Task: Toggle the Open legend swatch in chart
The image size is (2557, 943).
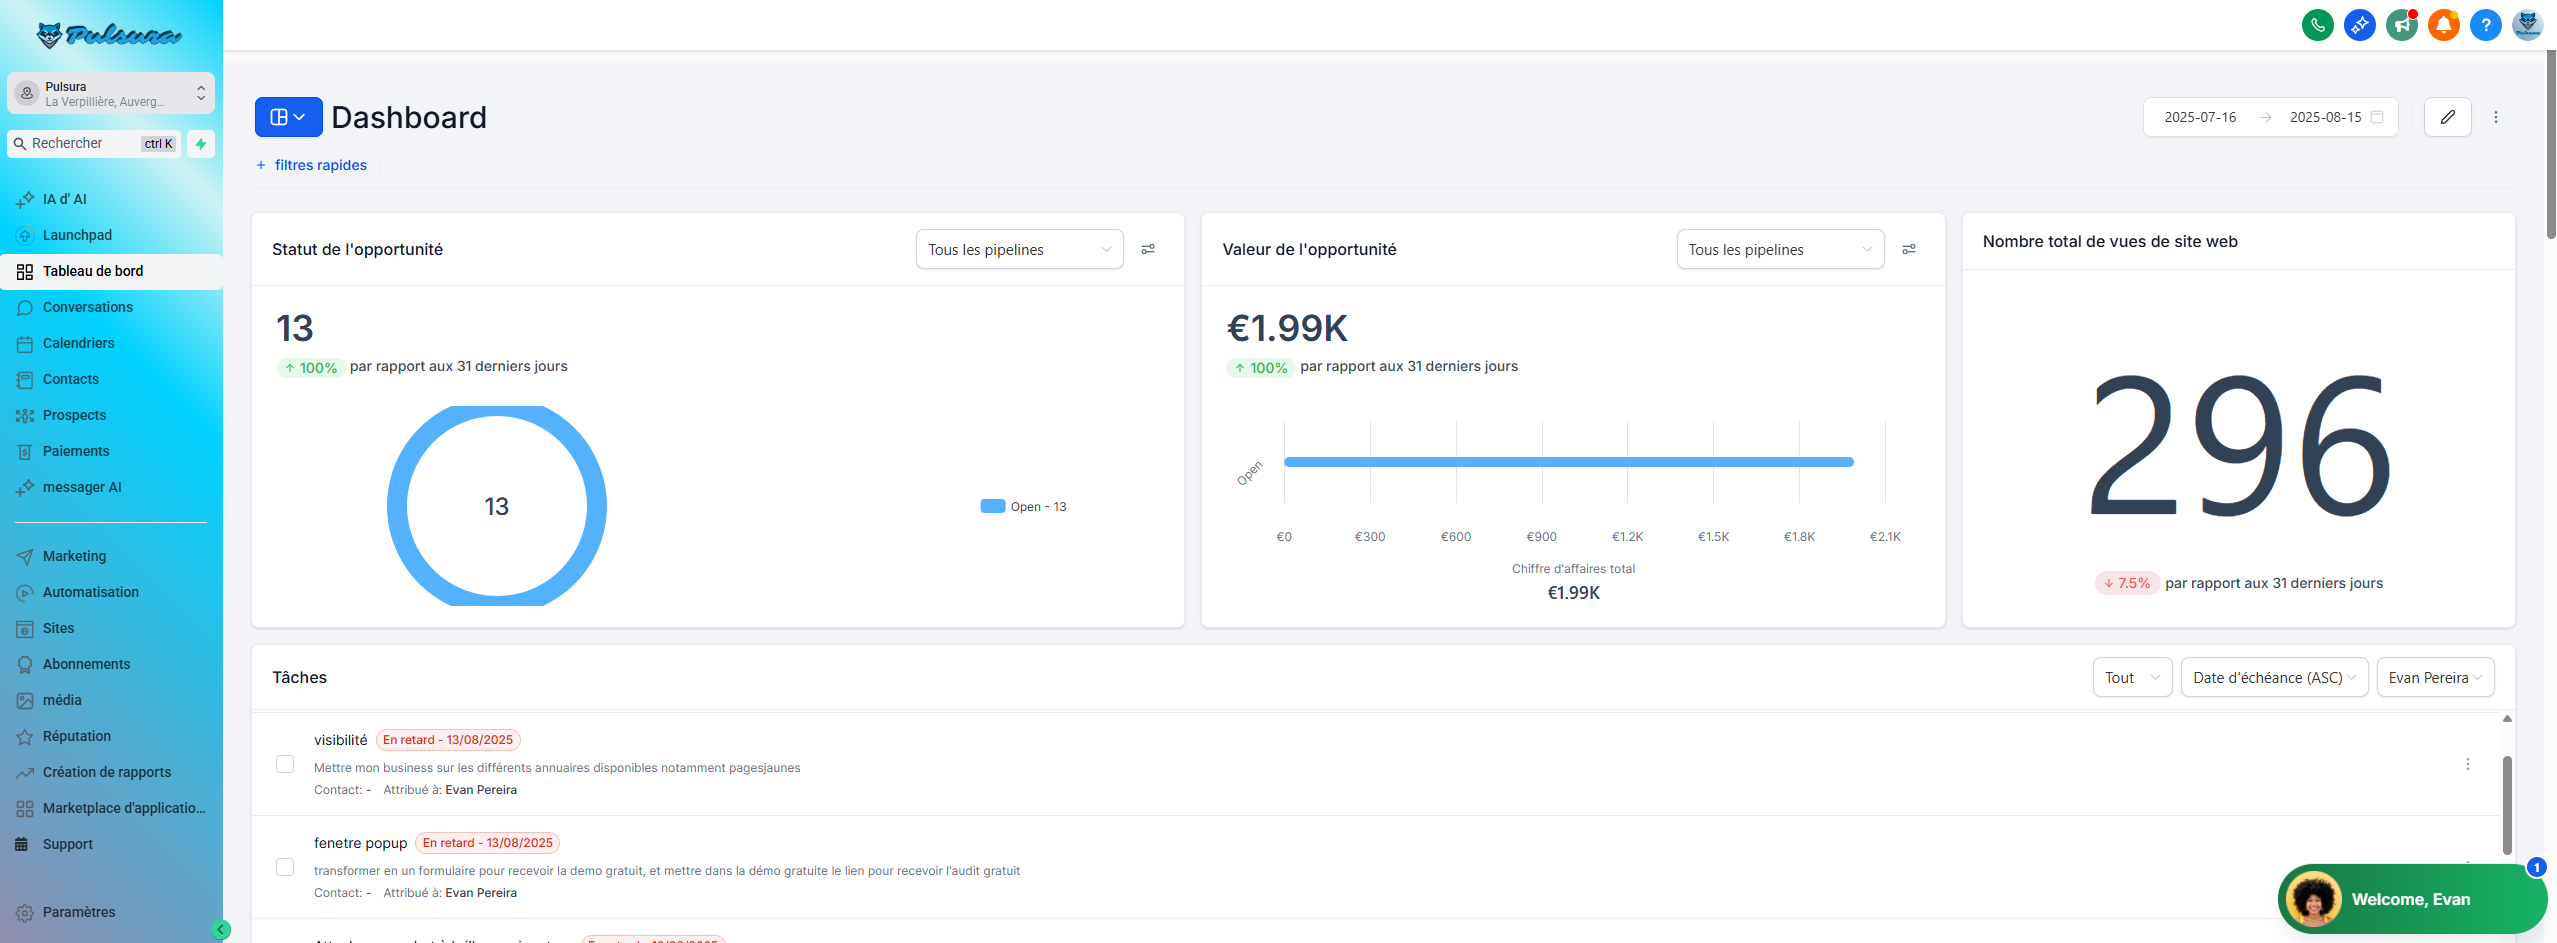Action: (992, 506)
